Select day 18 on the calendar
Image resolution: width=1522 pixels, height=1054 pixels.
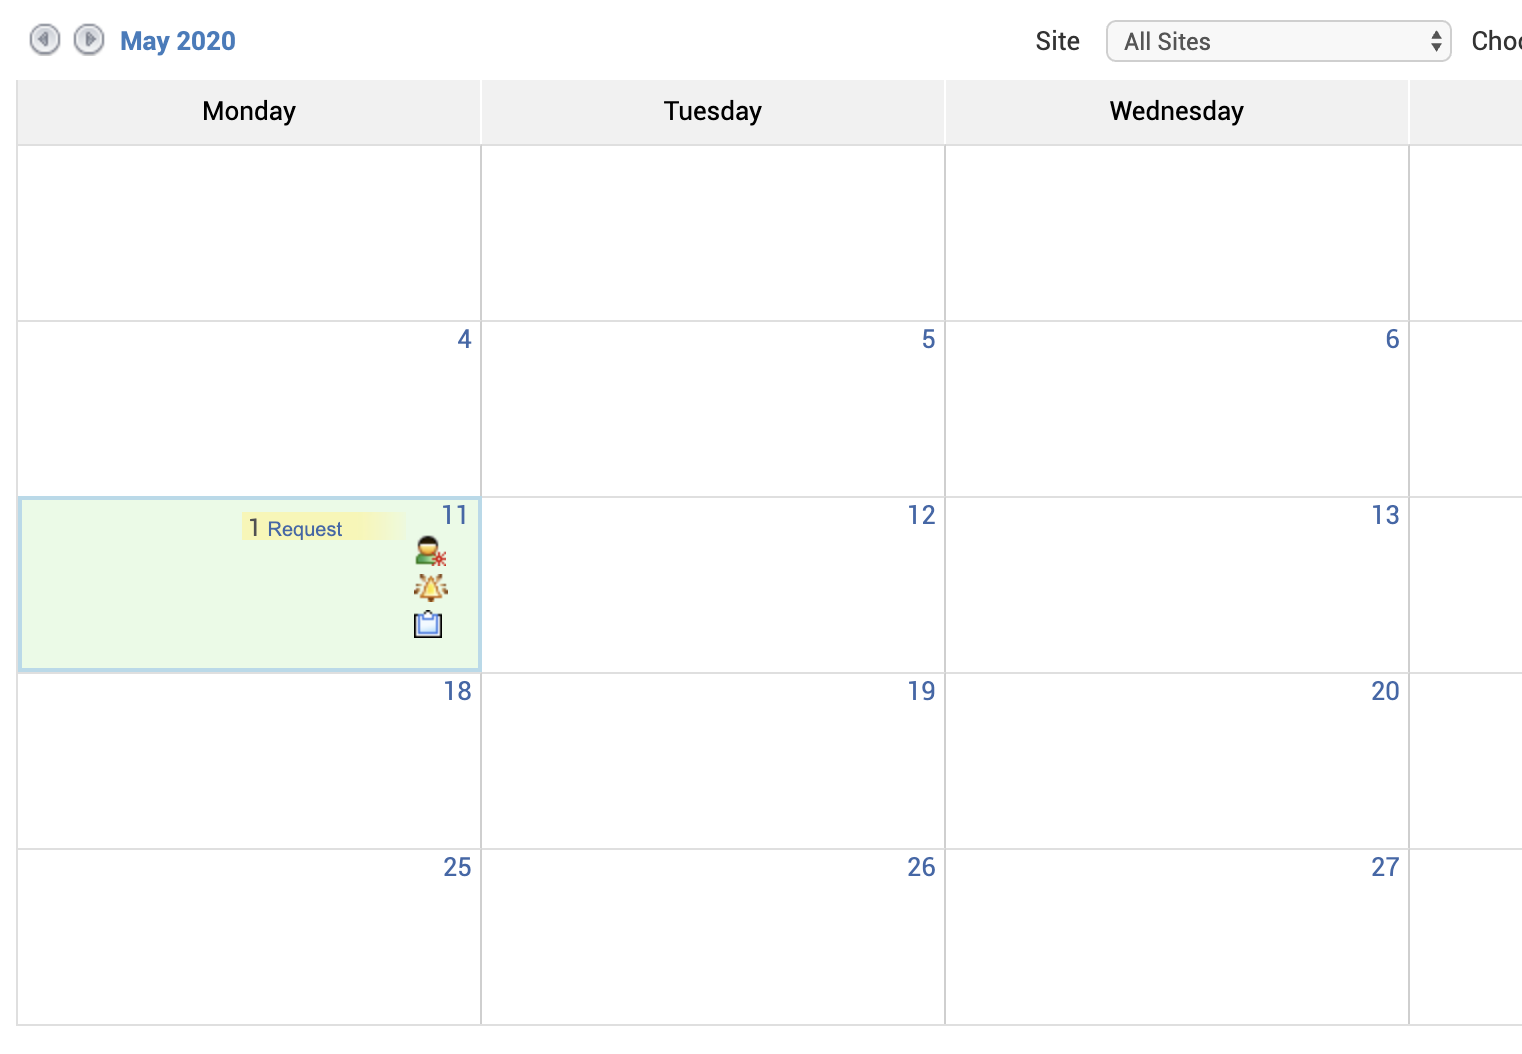click(x=457, y=691)
